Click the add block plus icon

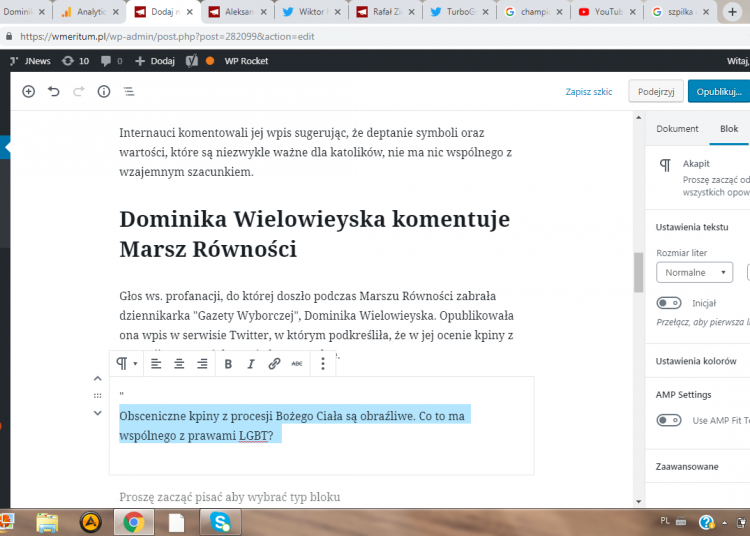point(28,91)
